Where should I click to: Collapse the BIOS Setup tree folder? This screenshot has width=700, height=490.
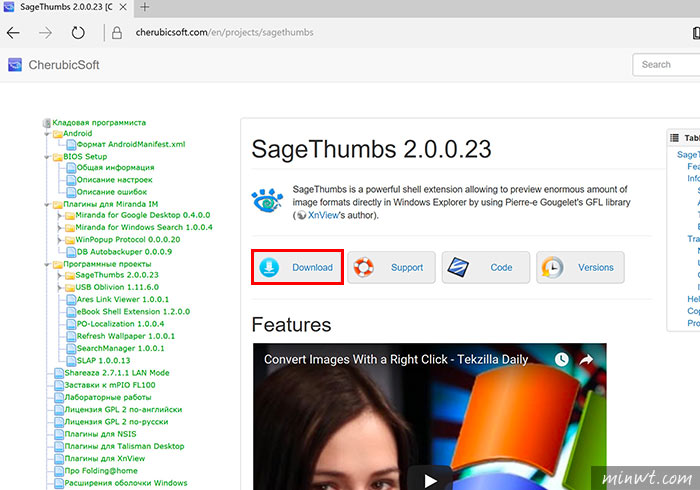tap(47, 157)
